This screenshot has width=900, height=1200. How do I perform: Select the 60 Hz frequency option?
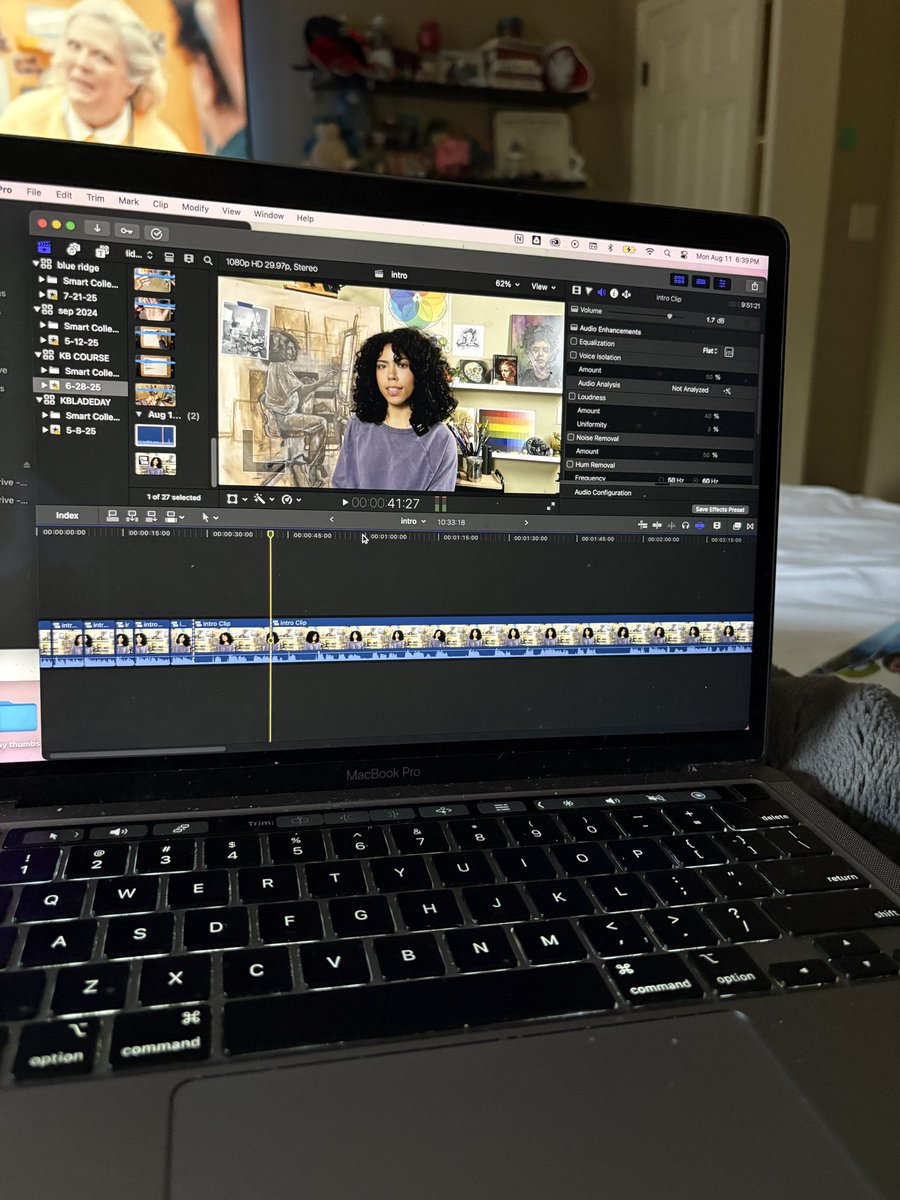(704, 481)
